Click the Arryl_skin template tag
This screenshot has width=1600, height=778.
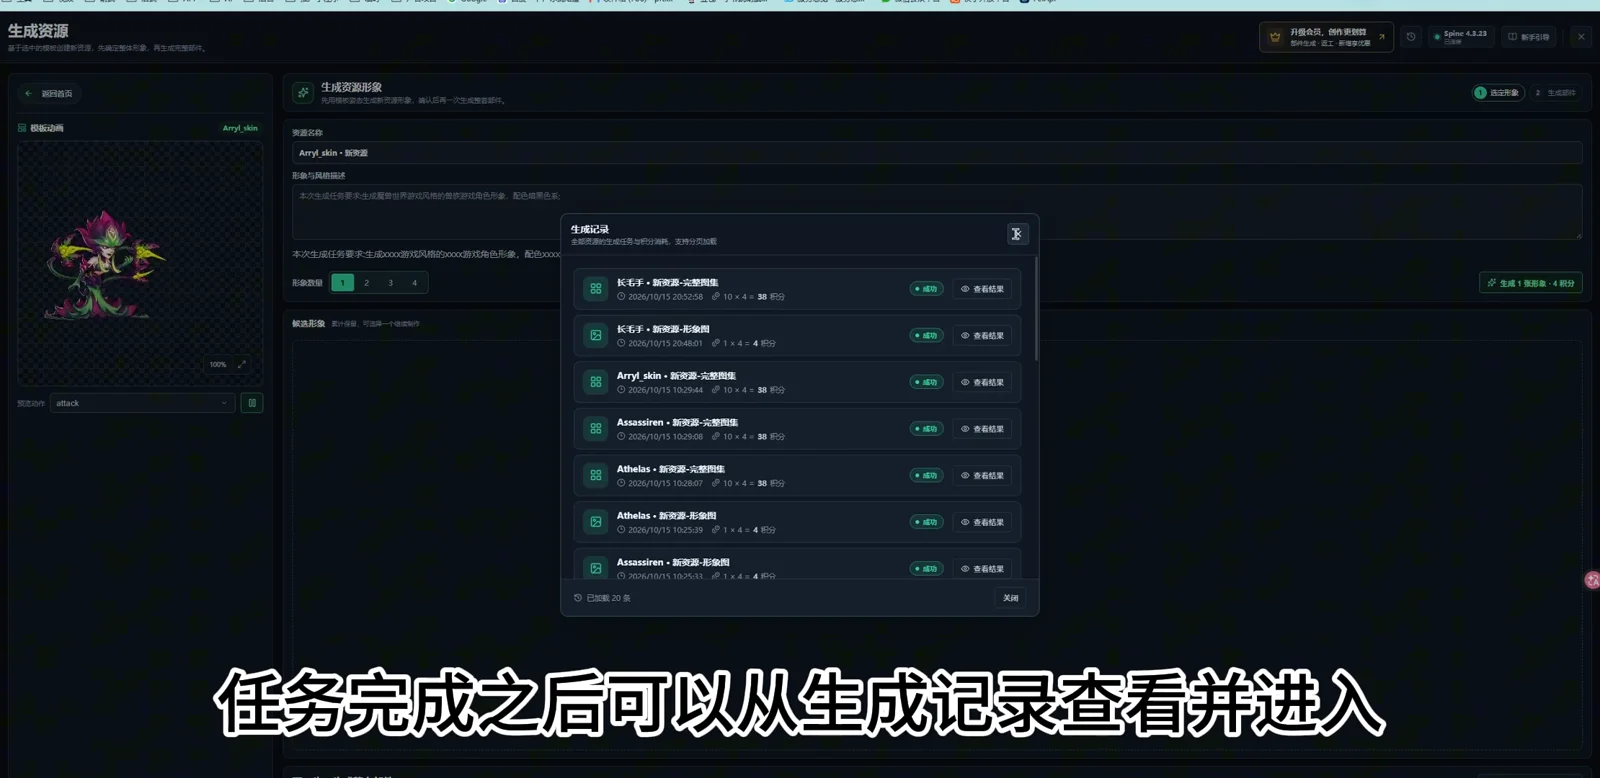240,128
